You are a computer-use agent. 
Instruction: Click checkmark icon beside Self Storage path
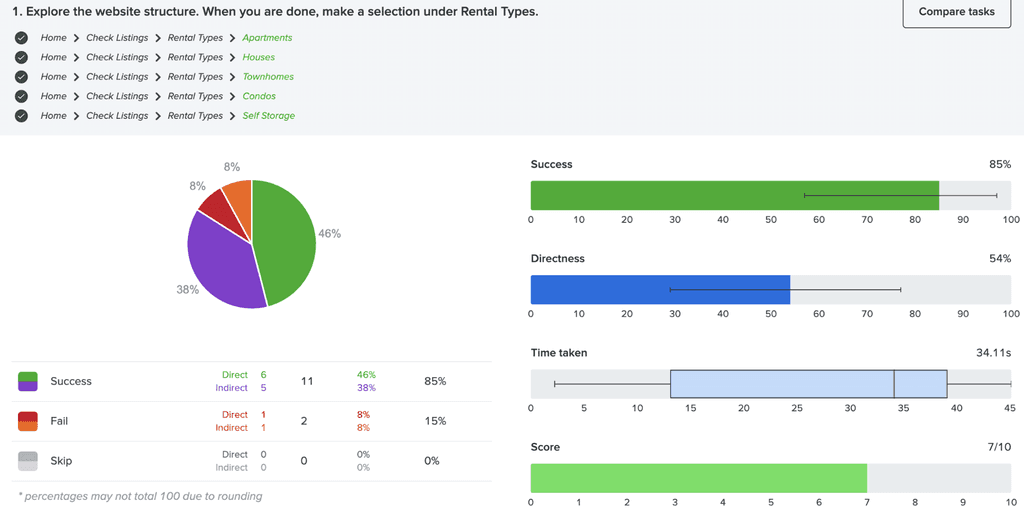pos(22,116)
